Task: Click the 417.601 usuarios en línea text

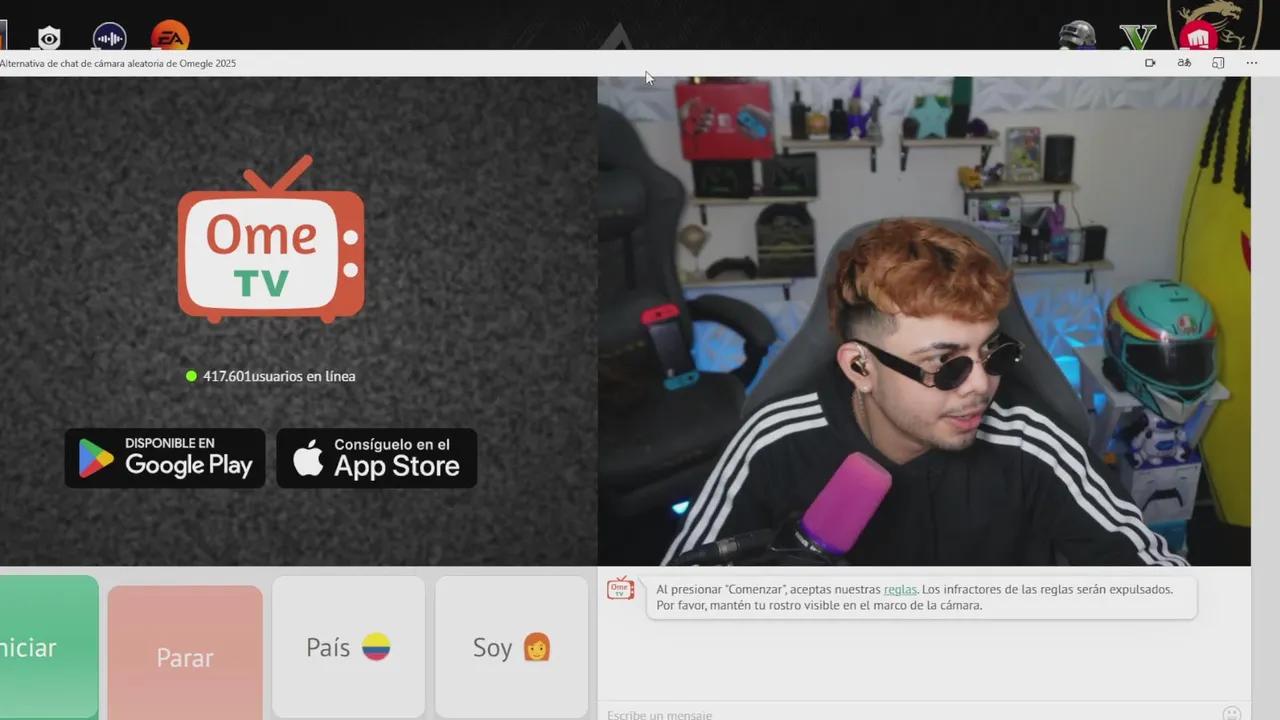Action: point(279,376)
